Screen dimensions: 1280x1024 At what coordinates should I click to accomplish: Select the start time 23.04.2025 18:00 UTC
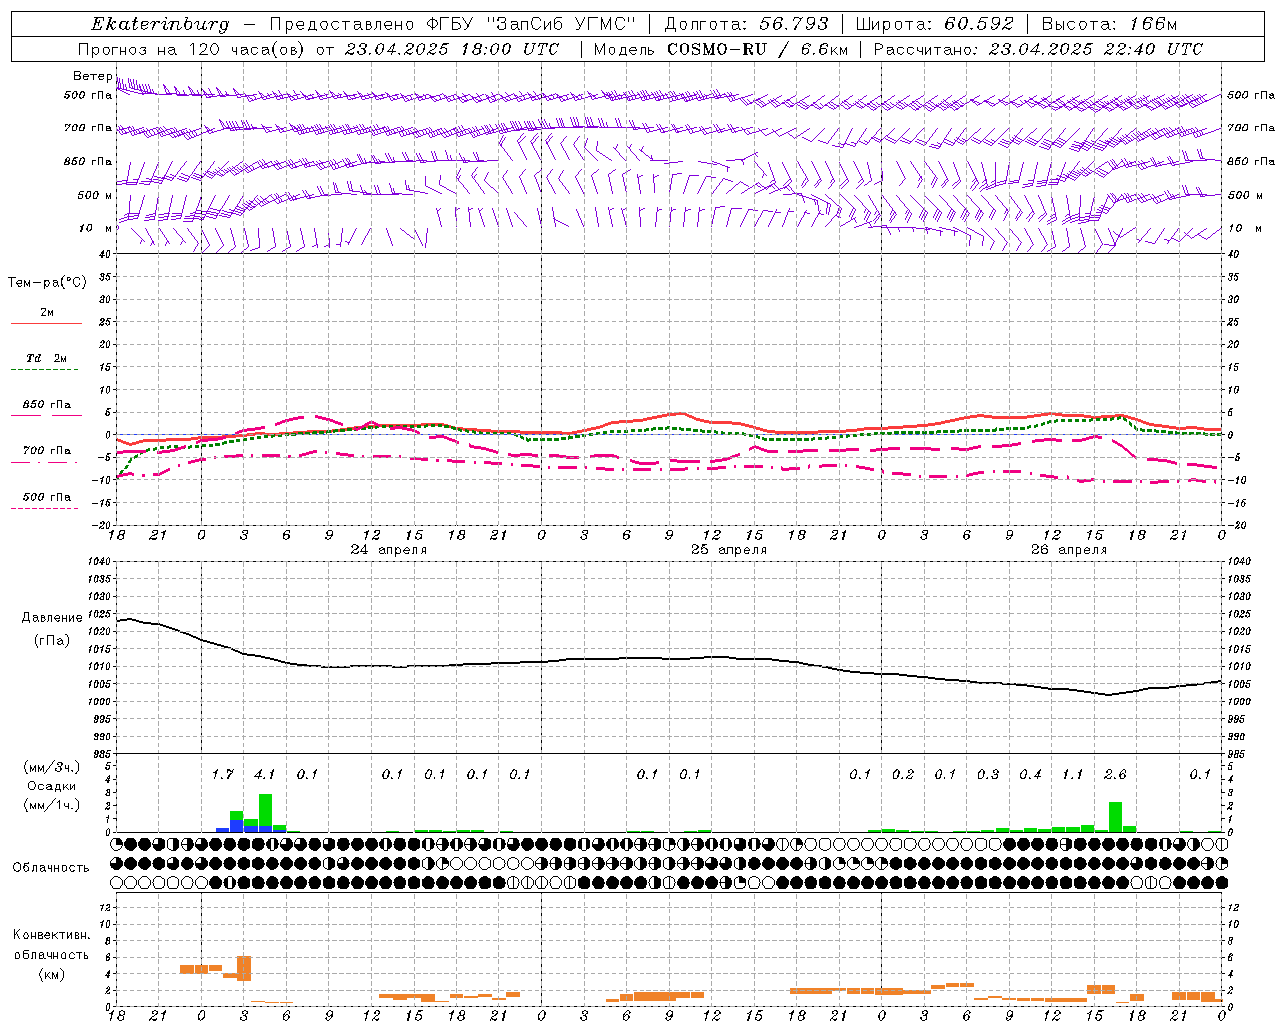point(452,49)
